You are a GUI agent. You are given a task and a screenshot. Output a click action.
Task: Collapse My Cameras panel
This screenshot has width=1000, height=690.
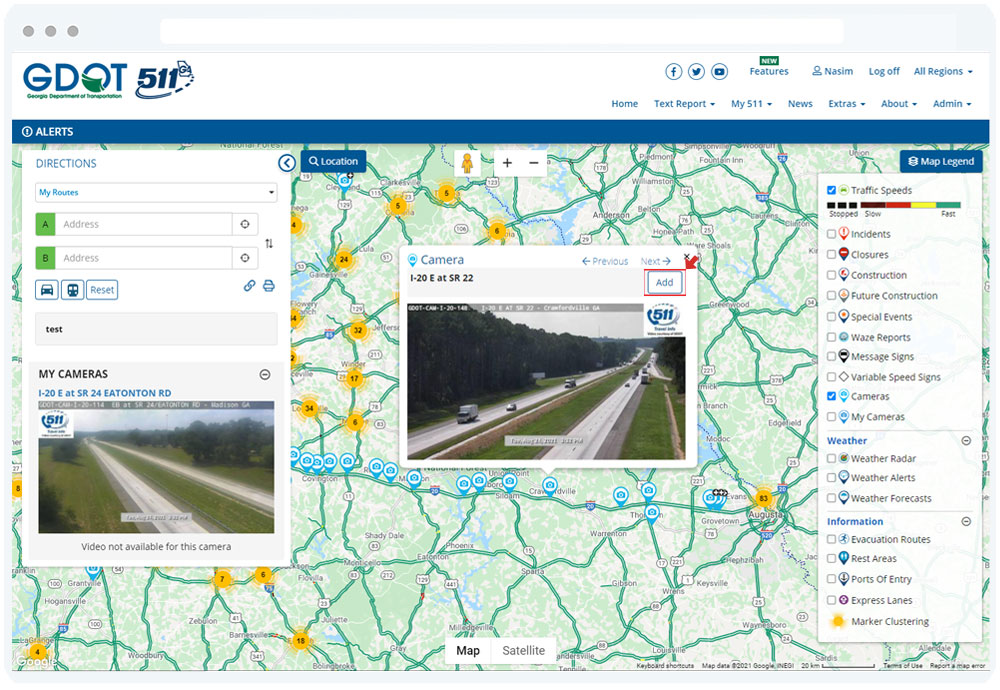265,374
